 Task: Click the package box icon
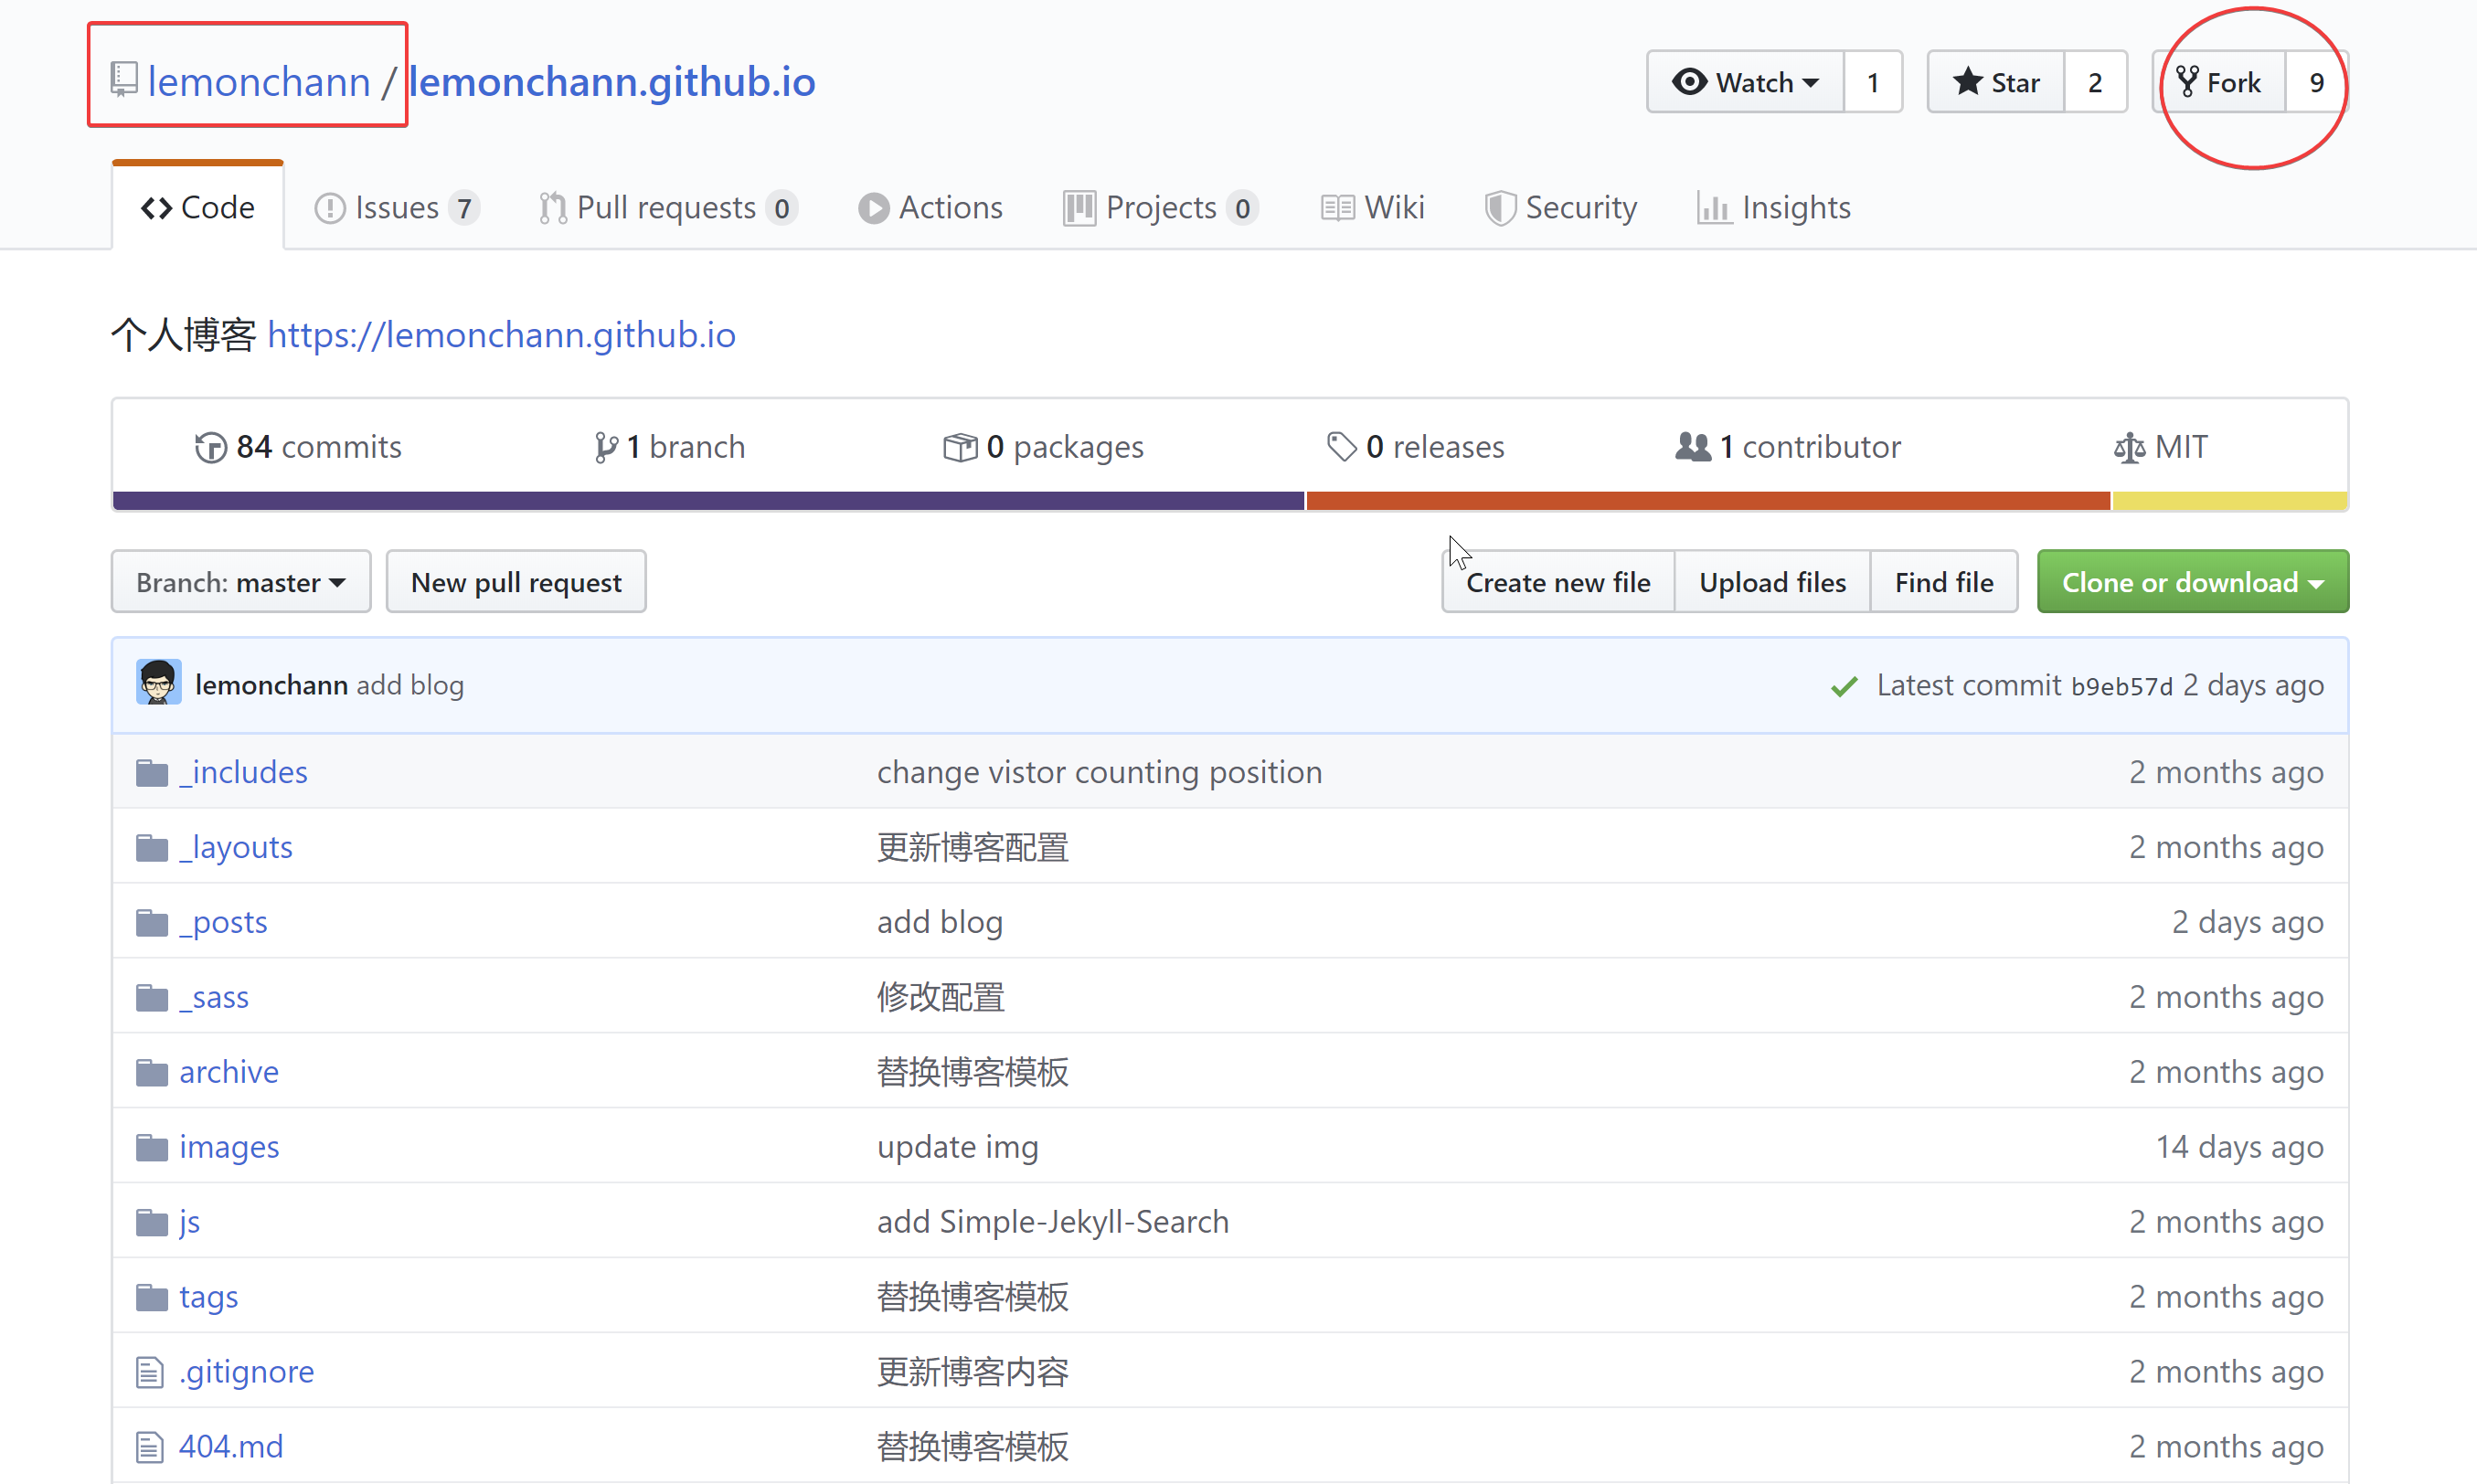pyautogui.click(x=960, y=447)
